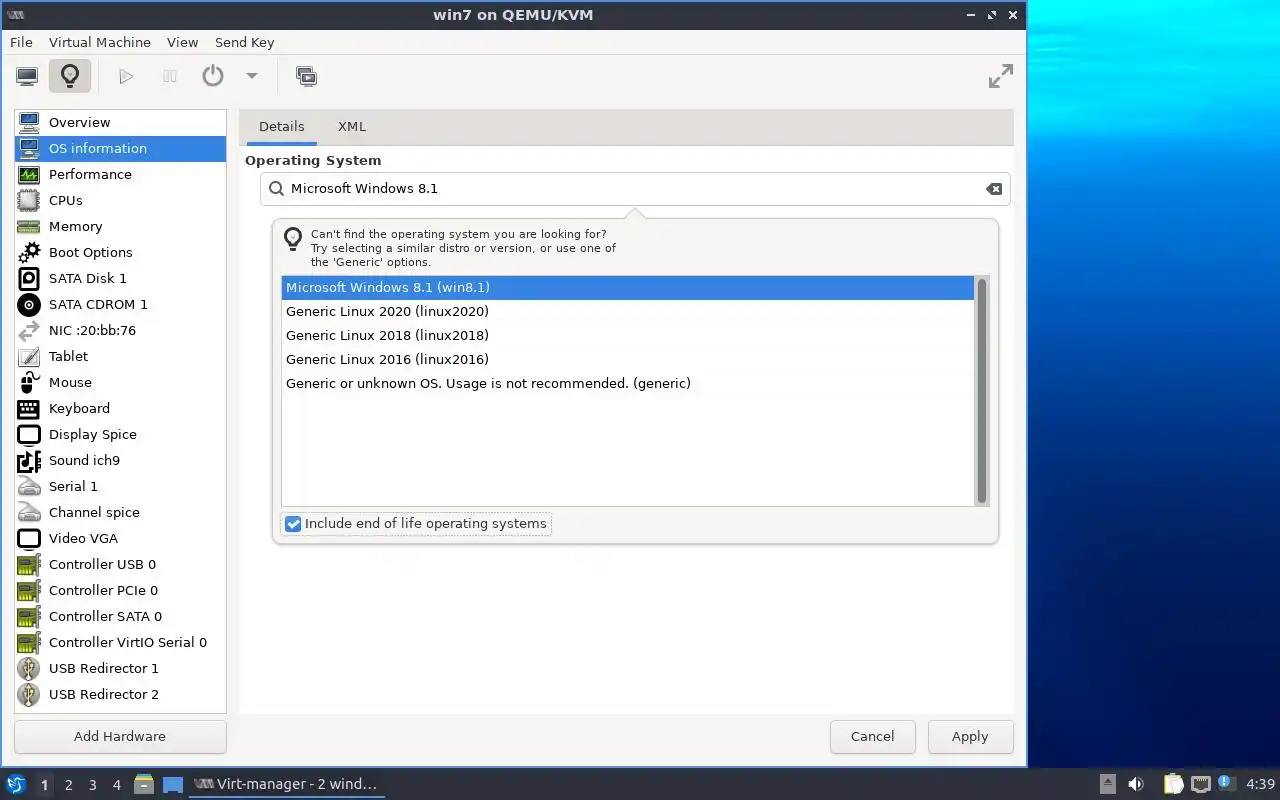This screenshot has height=800, width=1280.
Task: Open Sound ich9 device
Action: [x=120, y=460]
